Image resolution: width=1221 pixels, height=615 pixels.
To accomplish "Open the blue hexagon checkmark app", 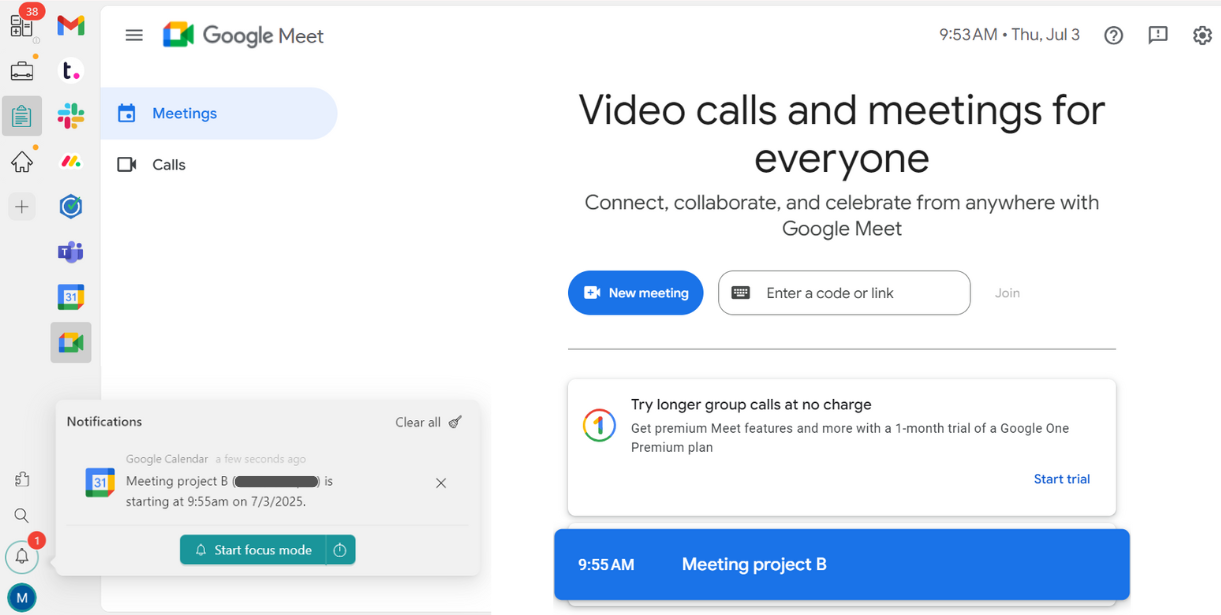I will point(71,206).
